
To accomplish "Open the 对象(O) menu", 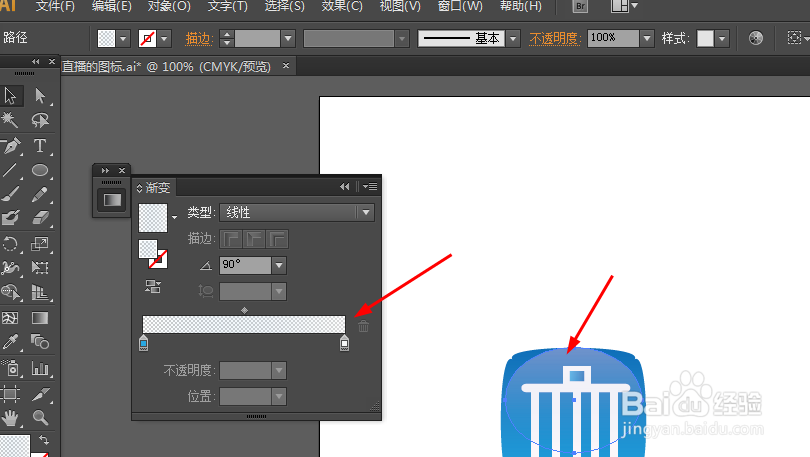I will point(169,6).
